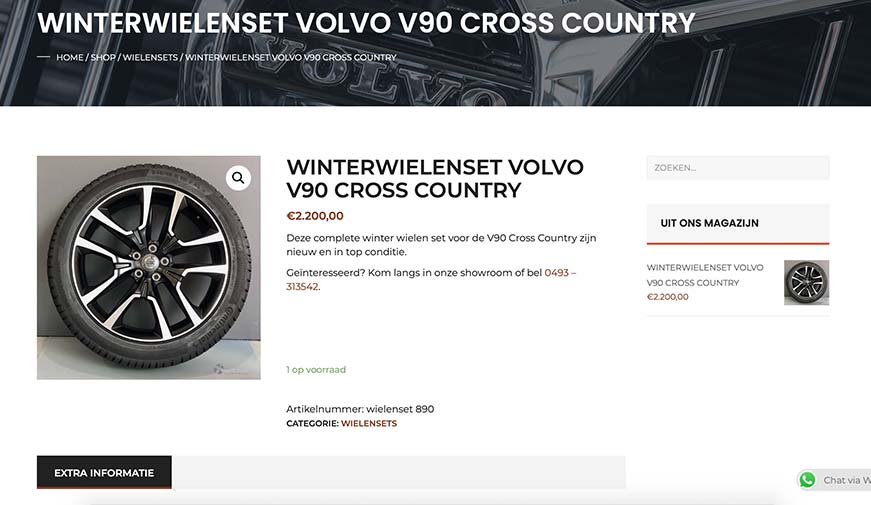This screenshot has height=505, width=871.
Task: Select the EXTRA INFORMATIE tab
Action: [104, 473]
